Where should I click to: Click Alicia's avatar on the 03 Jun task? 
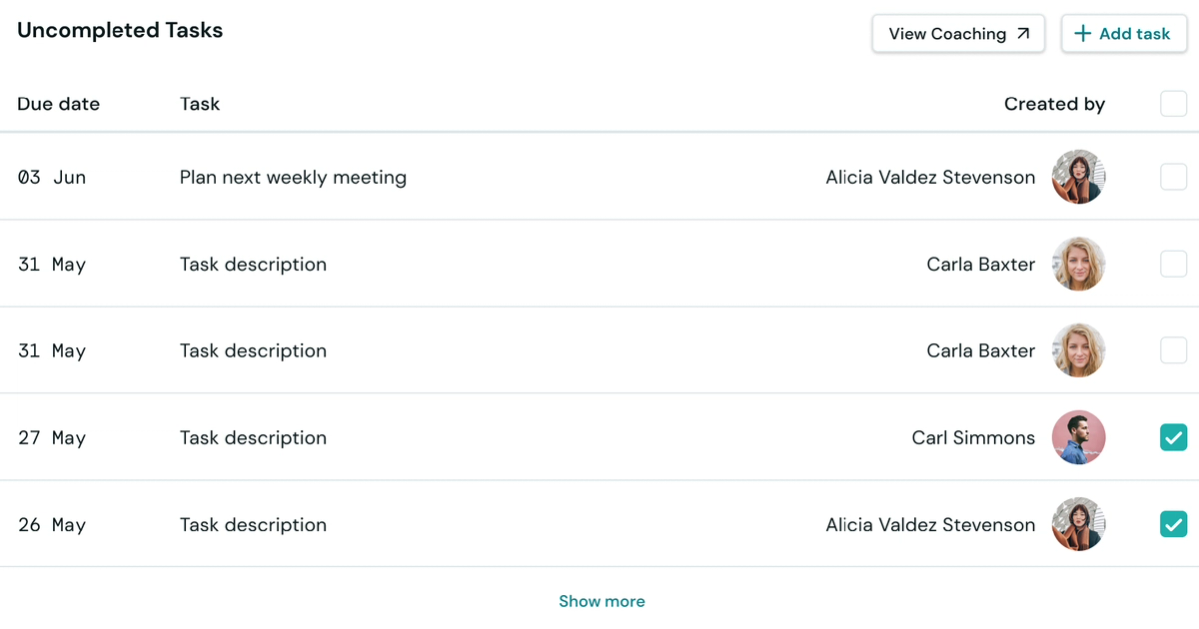point(1078,177)
